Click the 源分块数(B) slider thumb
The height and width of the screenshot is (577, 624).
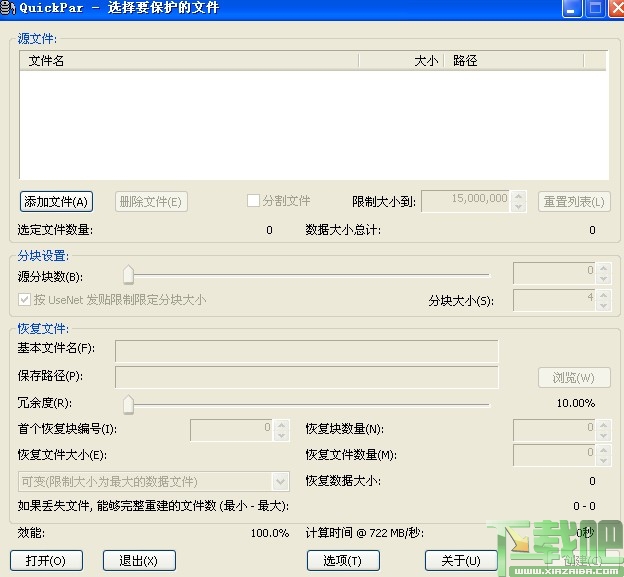coord(128,275)
